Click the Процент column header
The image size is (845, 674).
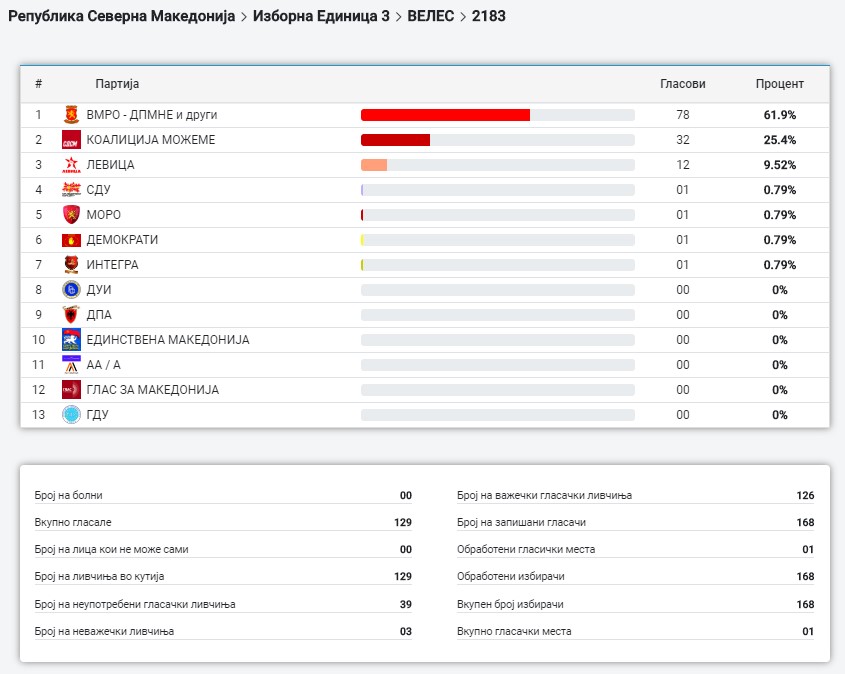(x=779, y=84)
